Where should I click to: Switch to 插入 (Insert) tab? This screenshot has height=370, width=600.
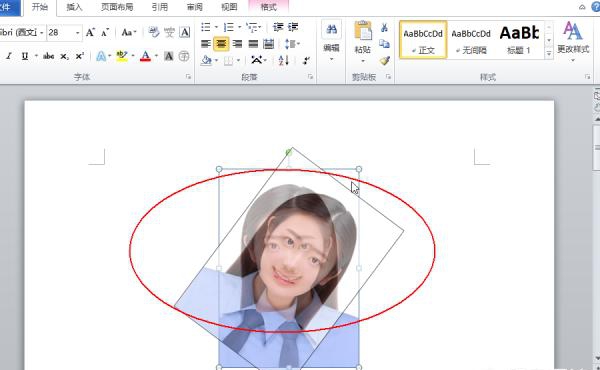coord(74,7)
